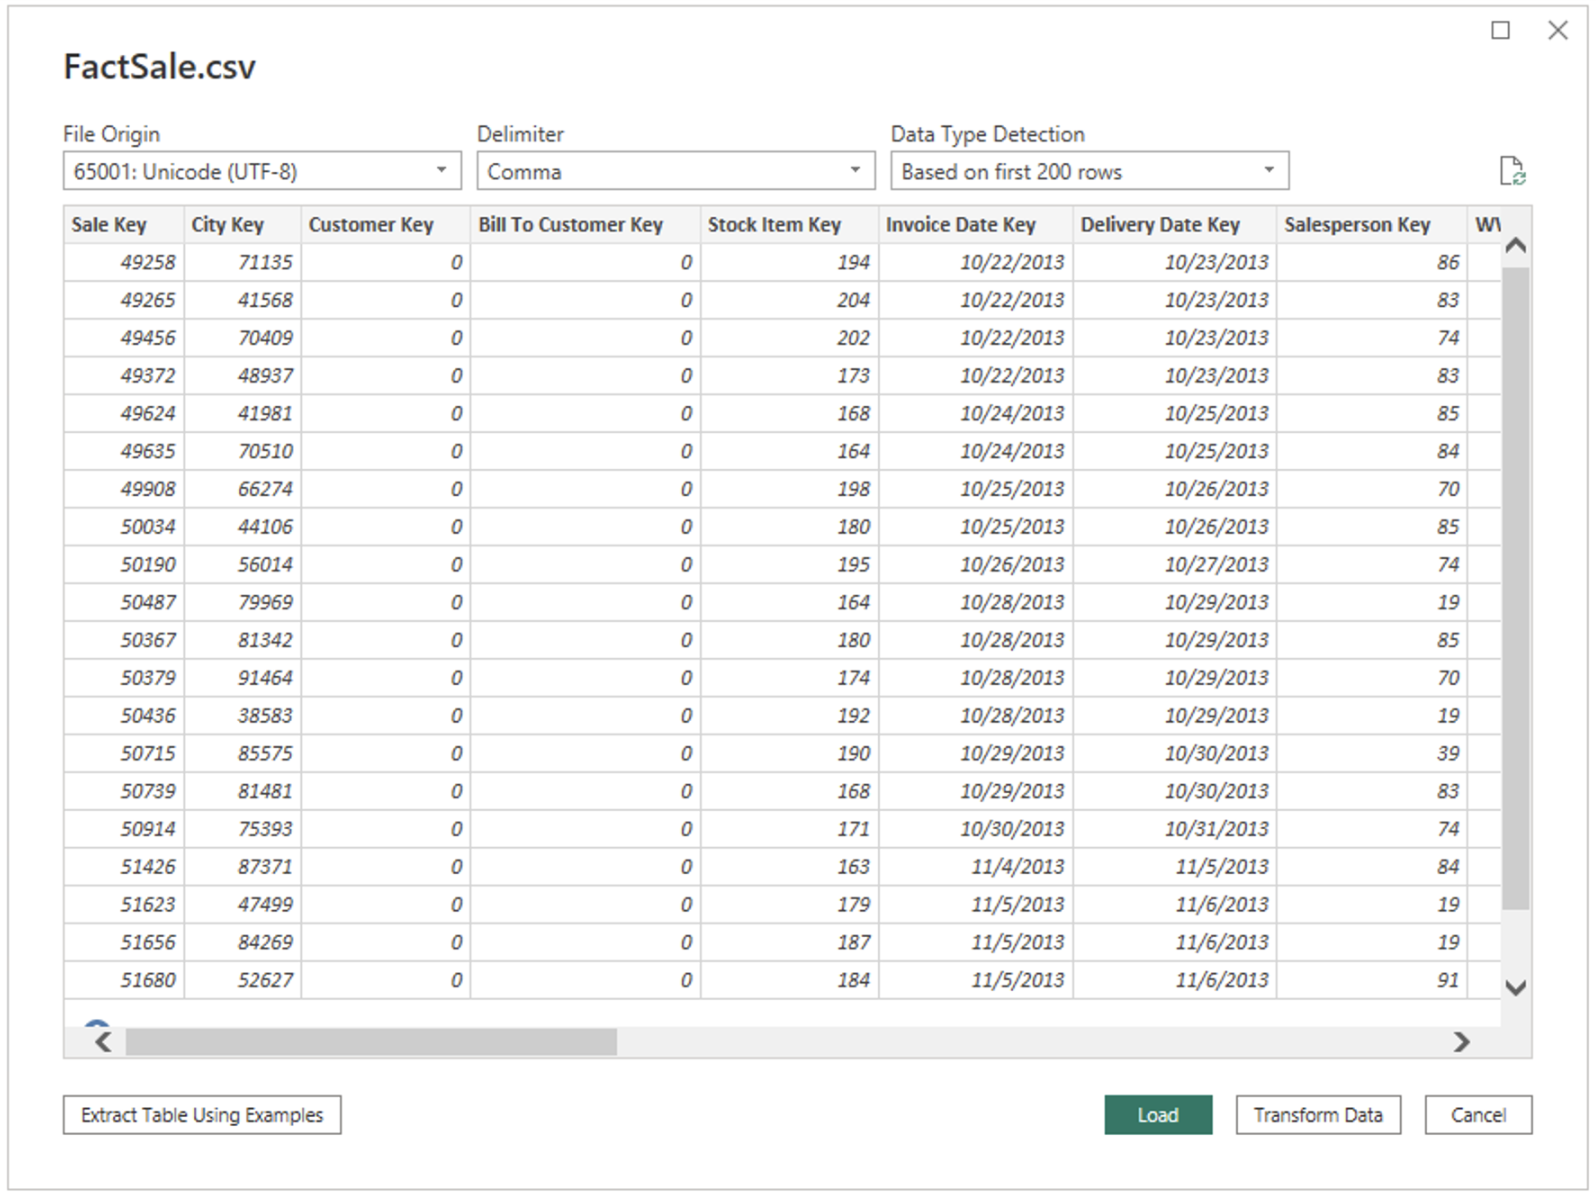Click Stock Item Key cell 179
The height and width of the screenshot is (1196, 1596).
tap(790, 905)
